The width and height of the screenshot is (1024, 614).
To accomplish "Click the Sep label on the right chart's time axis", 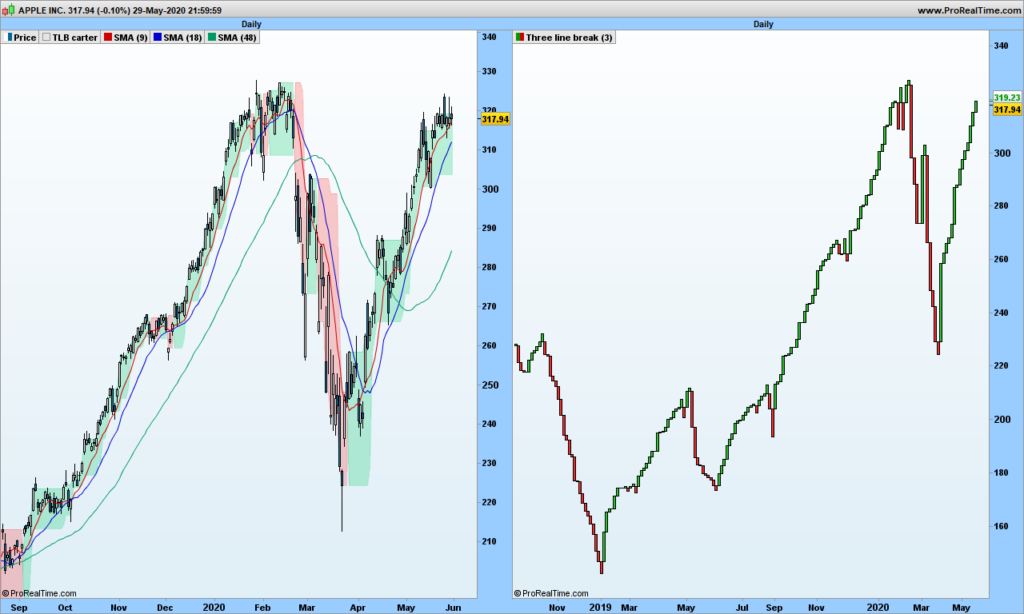I will [774, 607].
